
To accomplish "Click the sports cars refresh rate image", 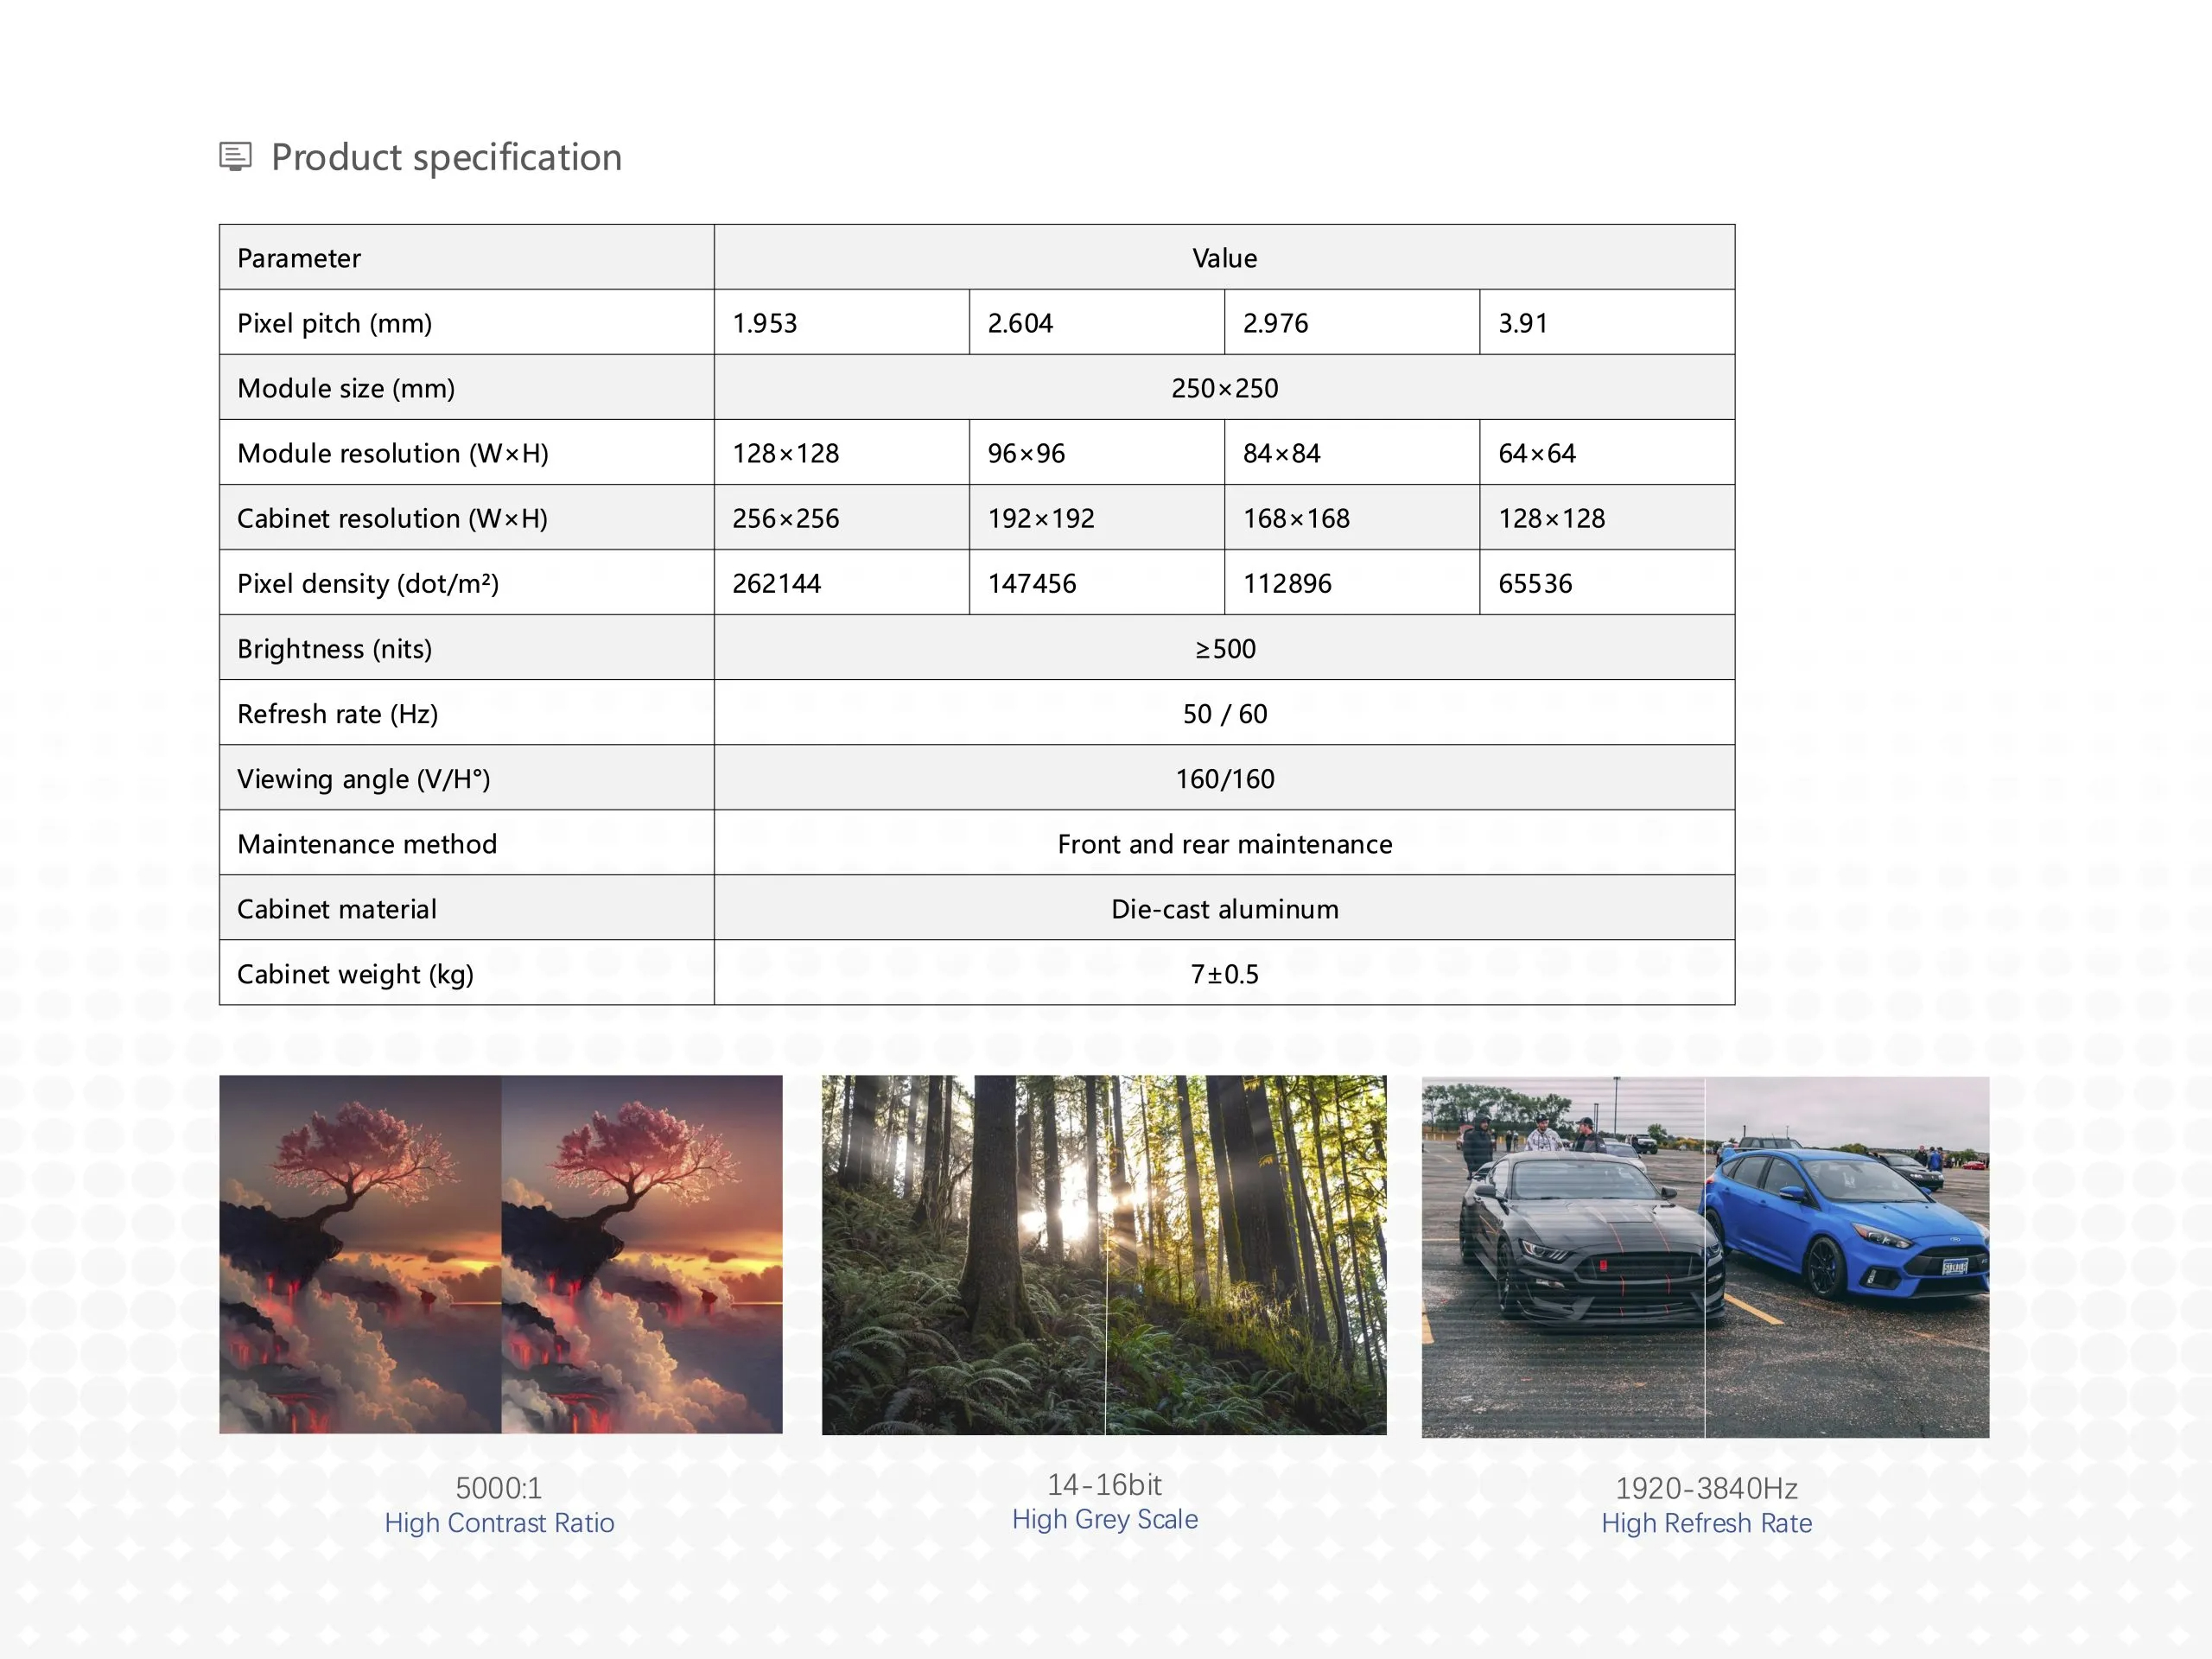I will click(1705, 1256).
